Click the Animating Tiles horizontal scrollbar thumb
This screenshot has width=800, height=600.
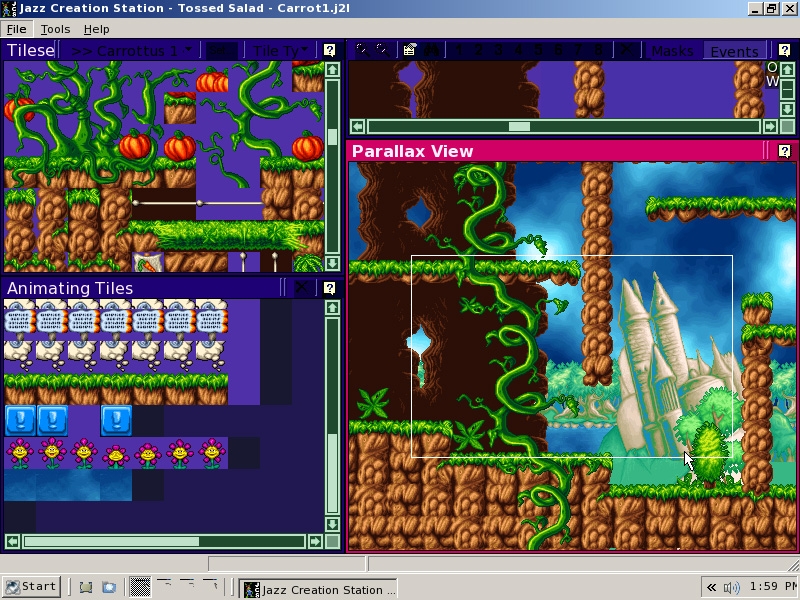112,541
